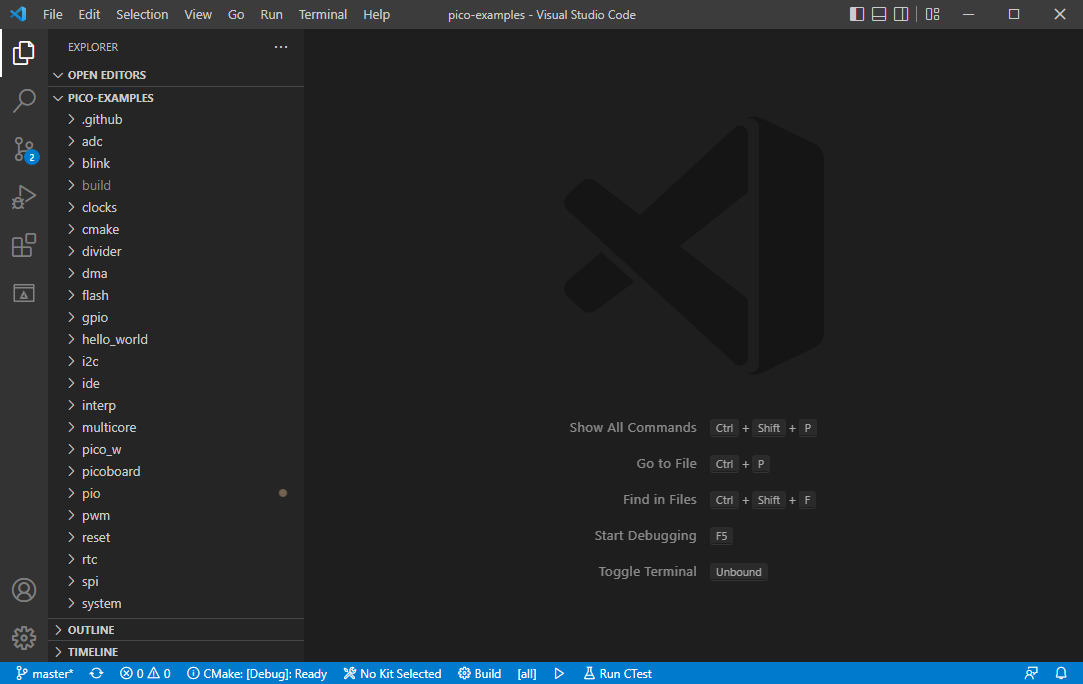Open the Go menu

click(x=236, y=15)
